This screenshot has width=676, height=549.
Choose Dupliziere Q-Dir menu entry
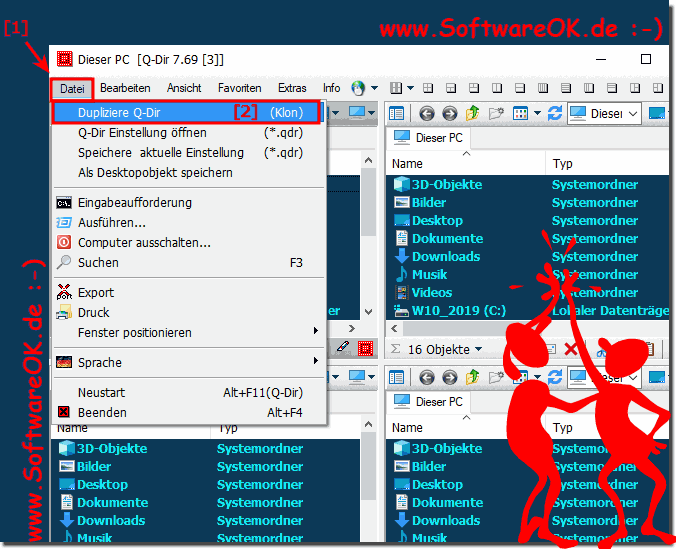[187, 113]
